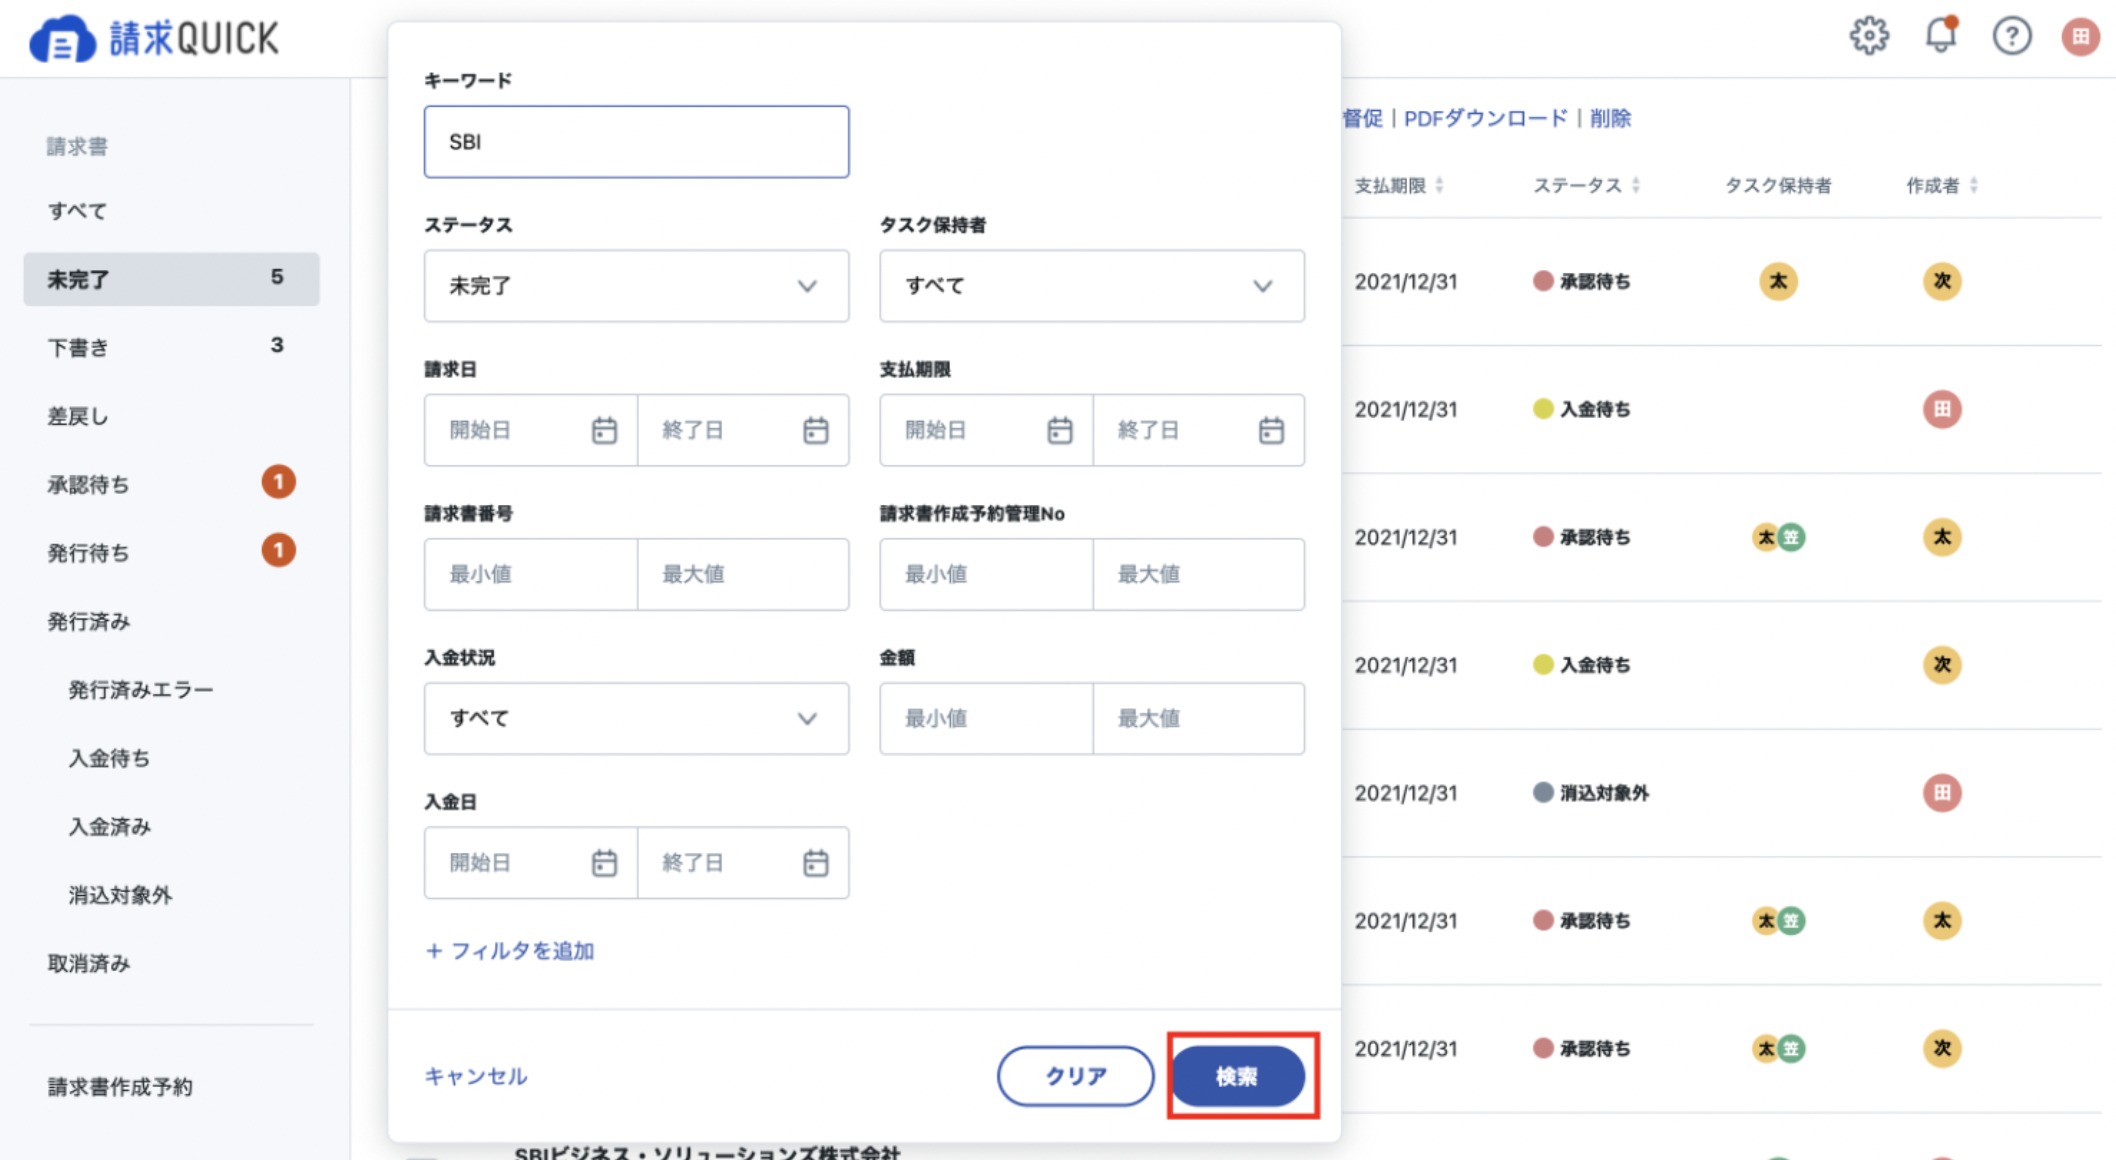
Task: Open the help question mark icon
Action: coord(2011,37)
